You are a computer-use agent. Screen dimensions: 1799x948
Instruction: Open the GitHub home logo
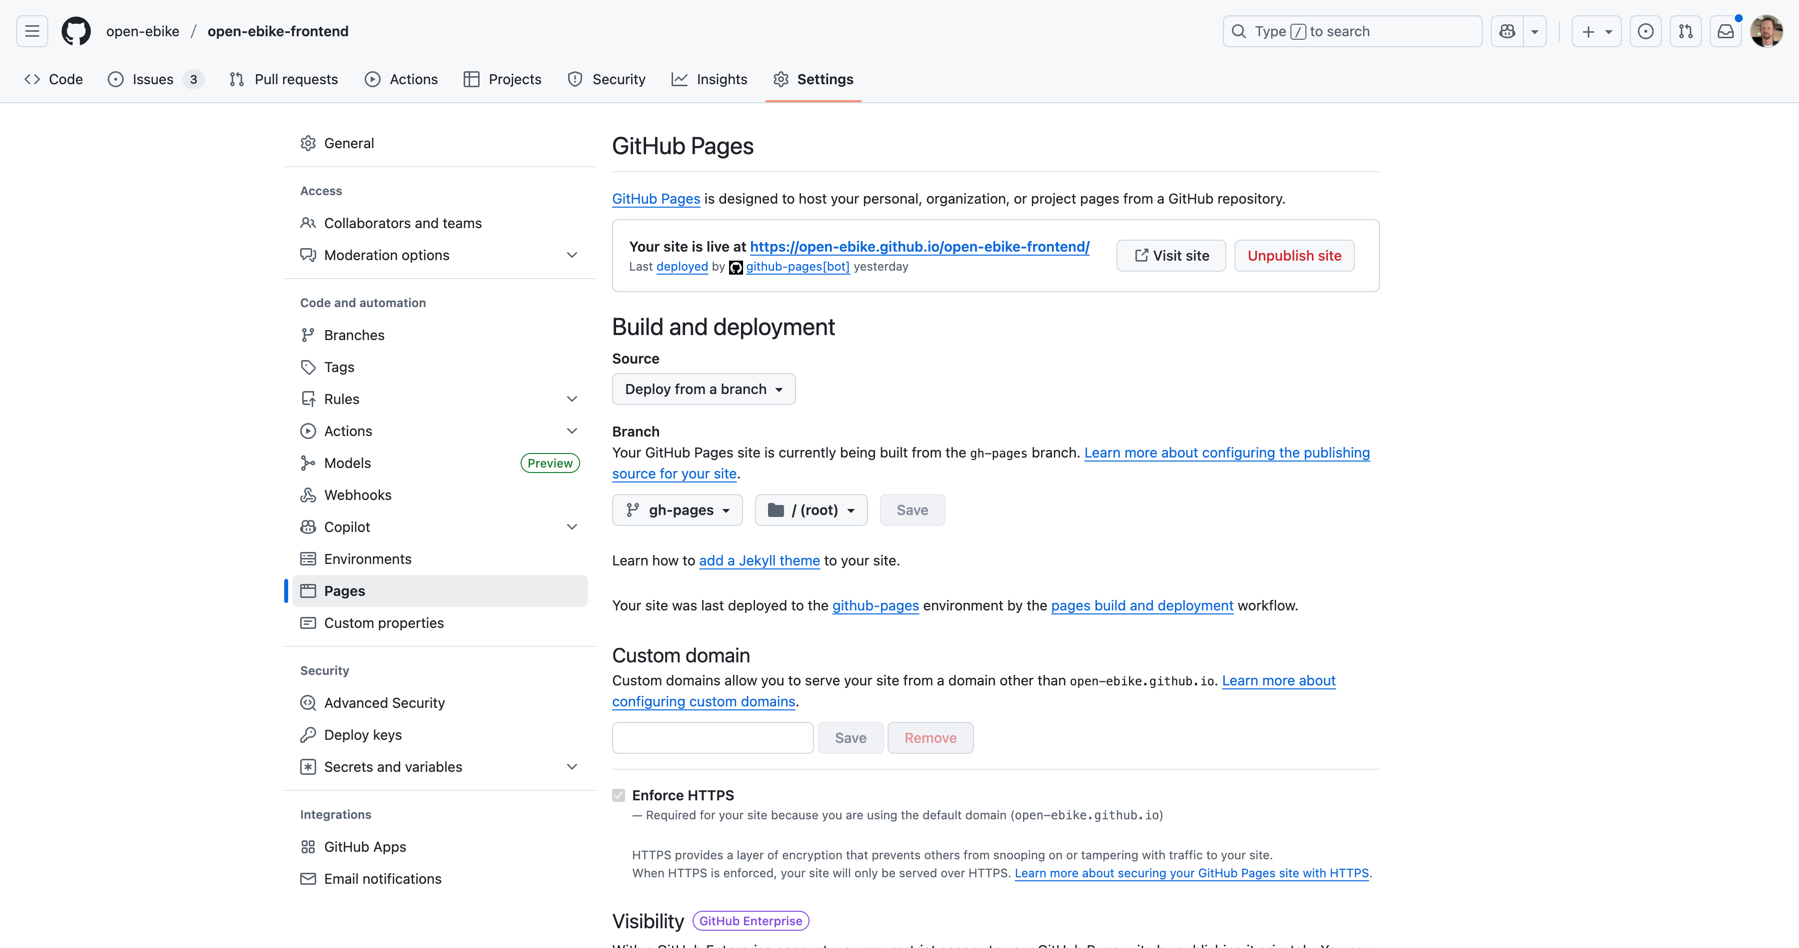point(76,31)
